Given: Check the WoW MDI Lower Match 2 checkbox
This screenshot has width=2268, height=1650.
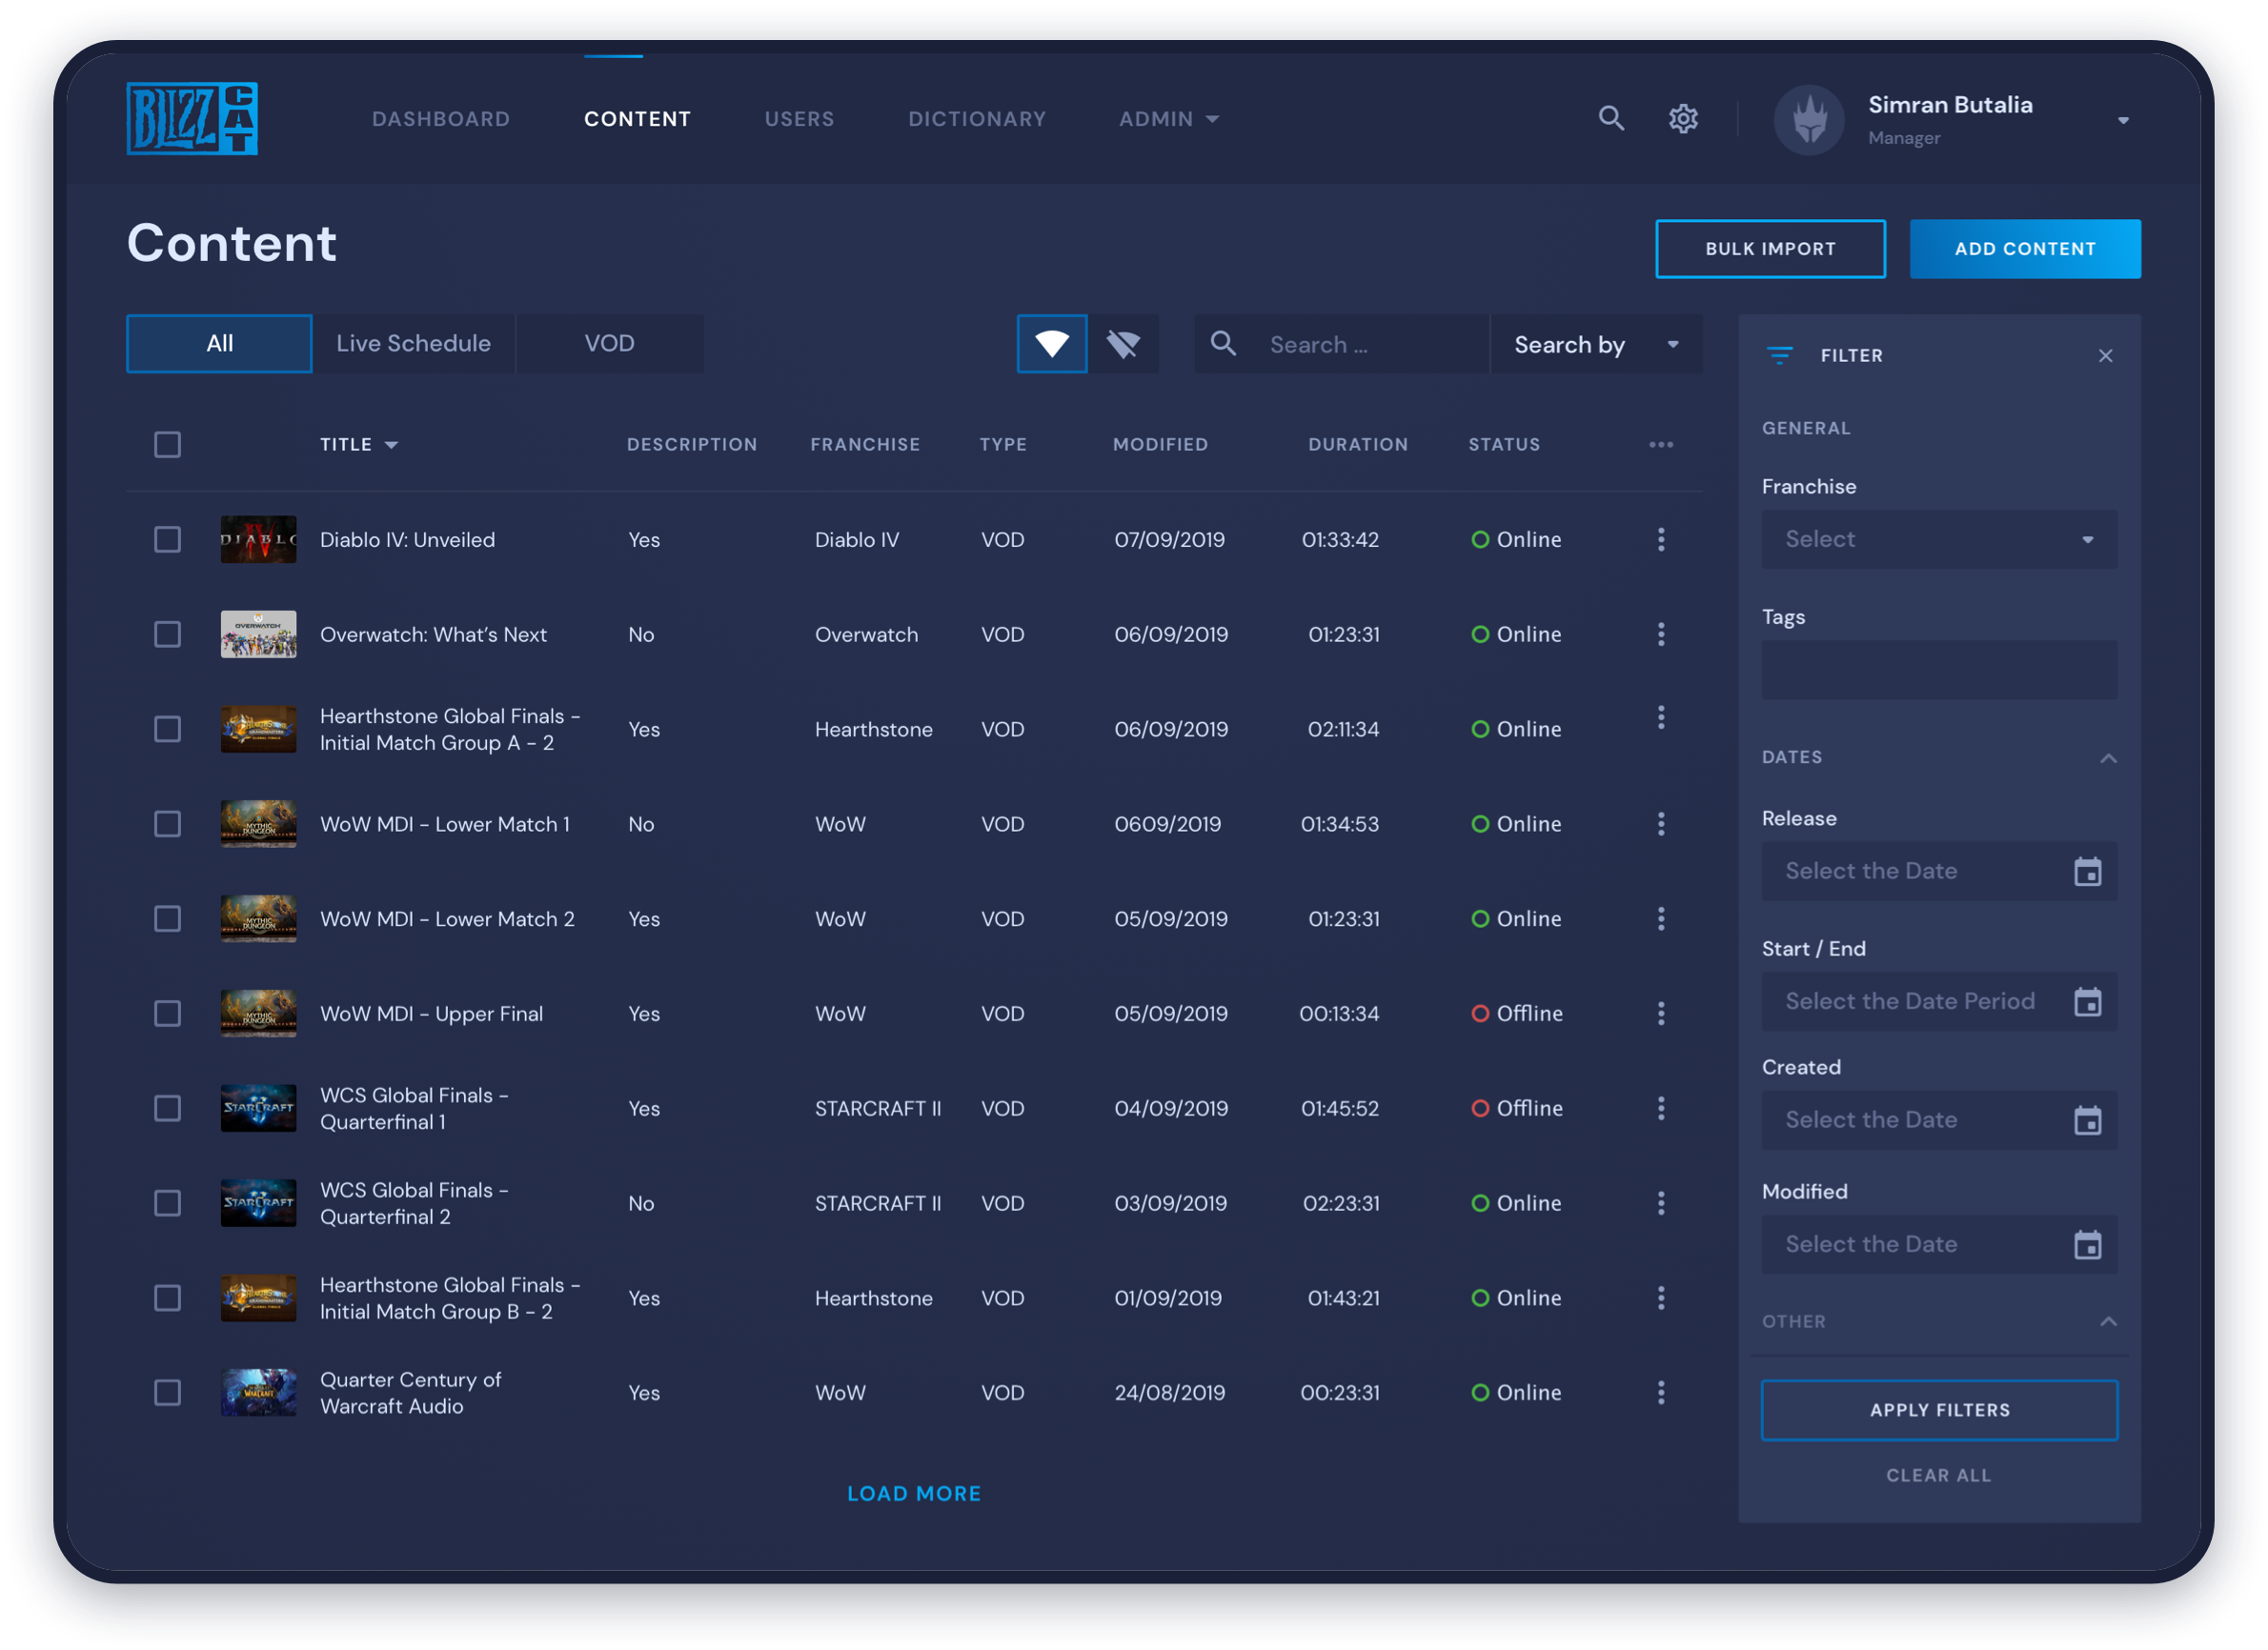Looking at the screenshot, I should 167,919.
